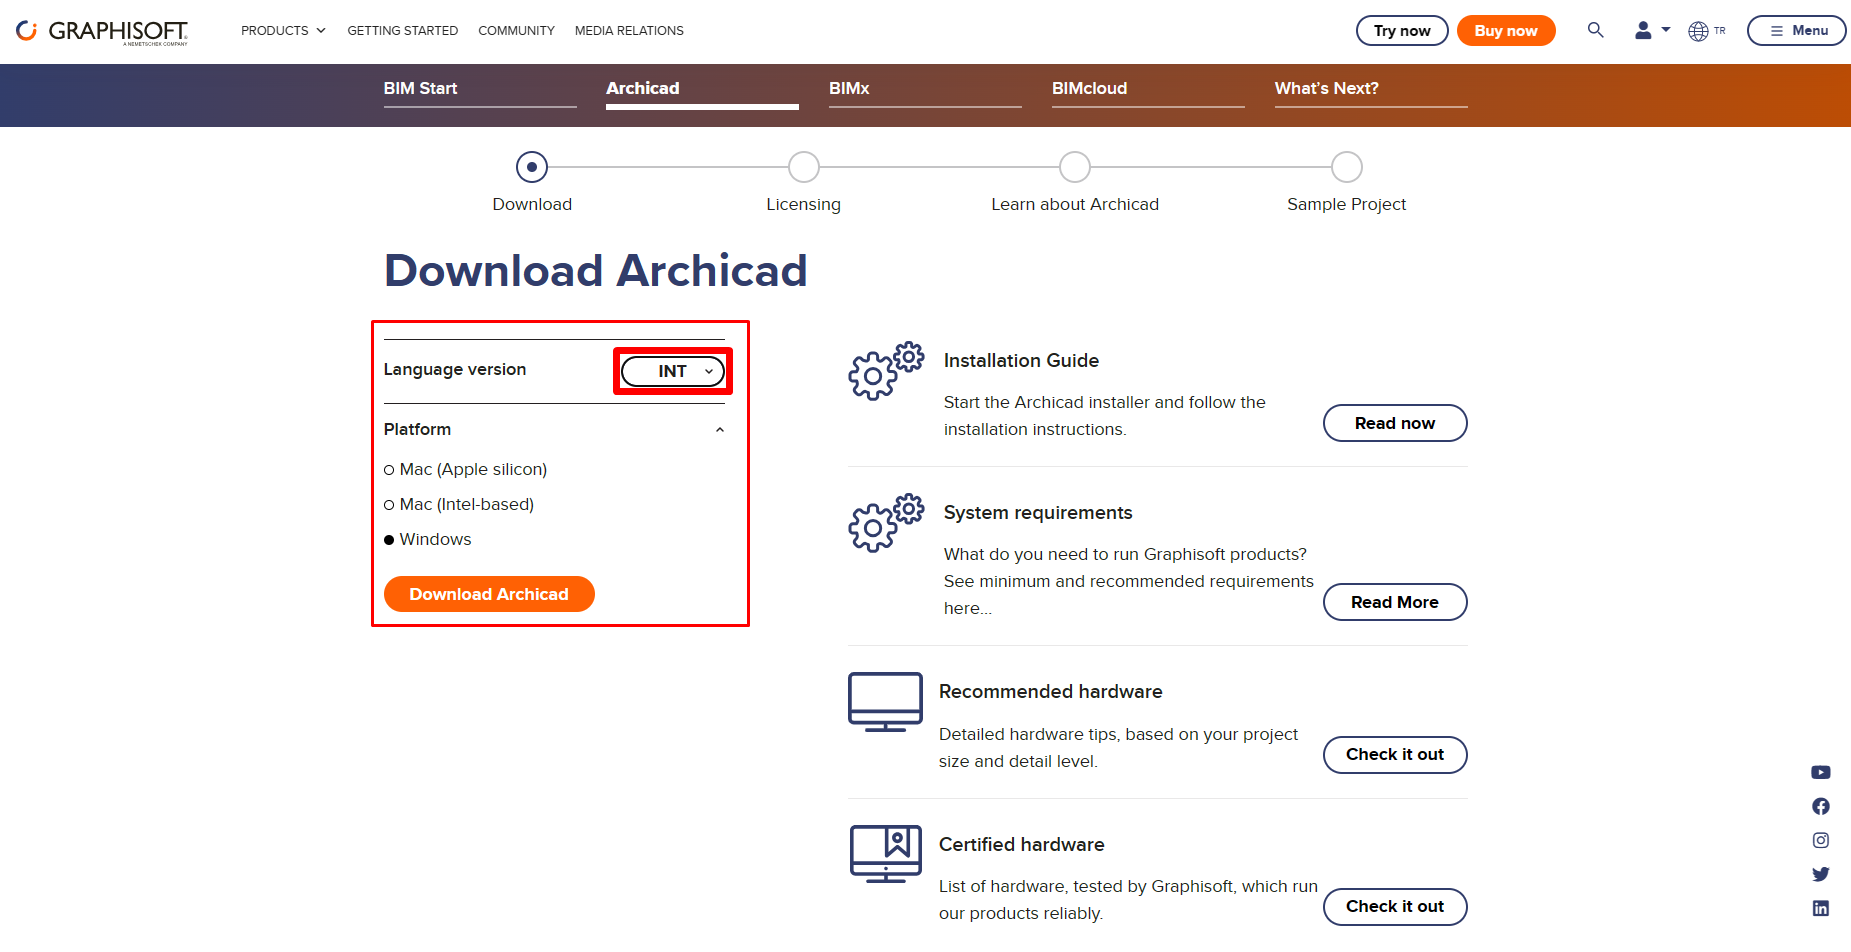Expand the Products menu
1851x952 pixels.
coord(283,31)
